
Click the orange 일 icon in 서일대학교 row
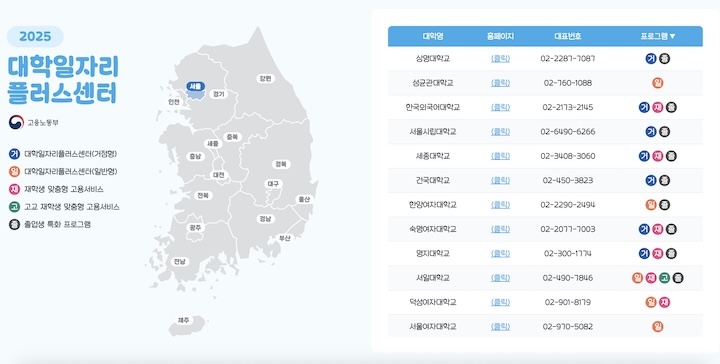point(637,278)
